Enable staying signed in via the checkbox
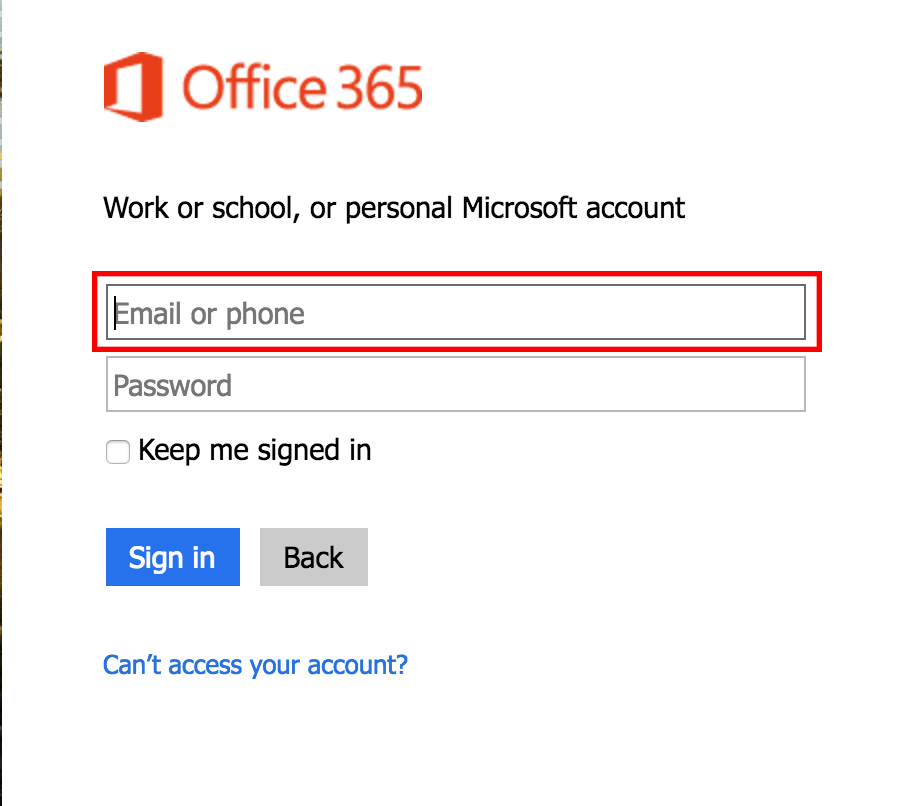Viewport: 910px width, 806px height. tap(118, 453)
